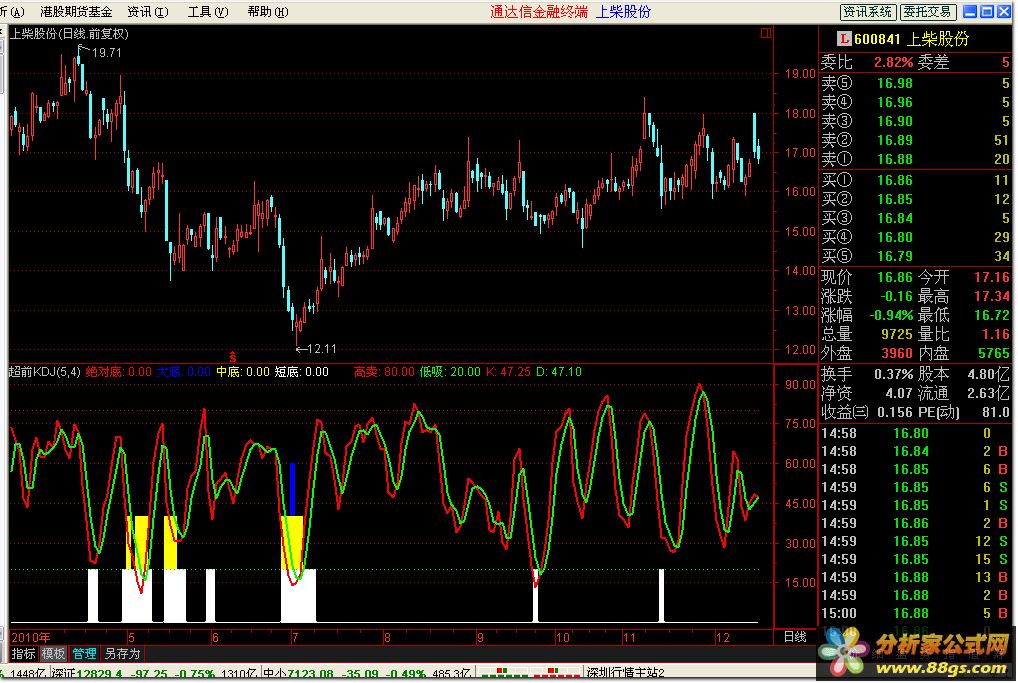
Task: Click the red window-split icon atop the chart
Action: pos(766,33)
